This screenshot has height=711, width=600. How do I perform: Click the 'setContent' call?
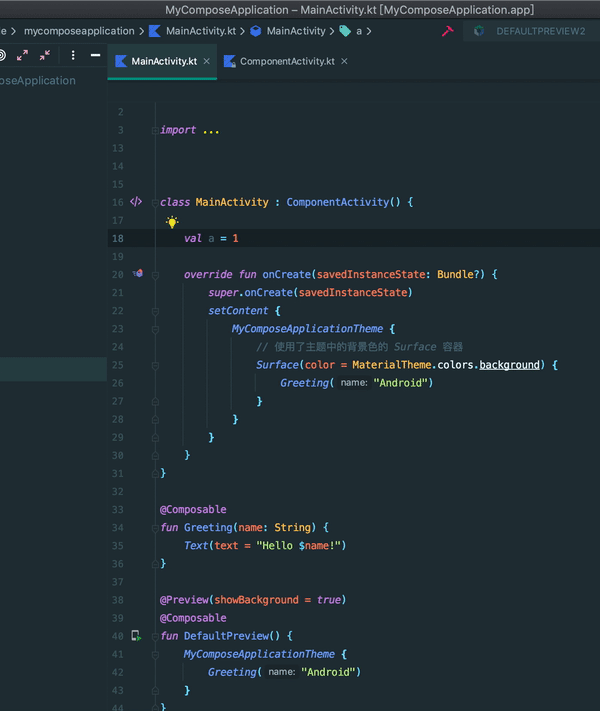pyautogui.click(x=238, y=311)
